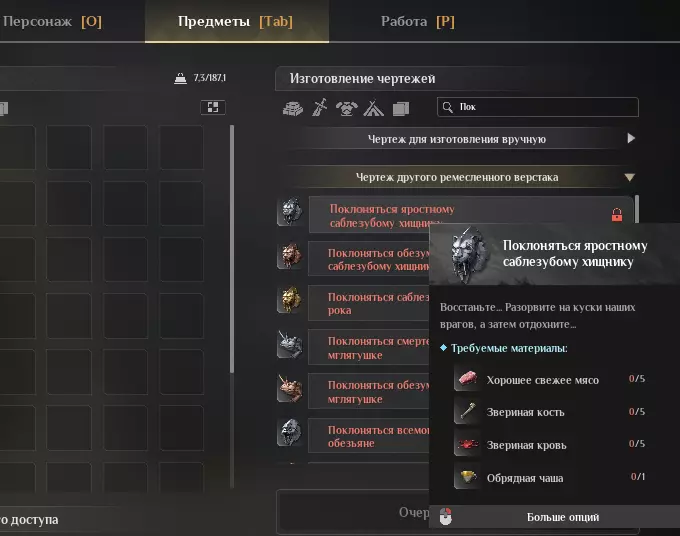Viewport: 680px width, 536px height.
Task: Toggle the inventory grid view icon
Action: point(212,107)
